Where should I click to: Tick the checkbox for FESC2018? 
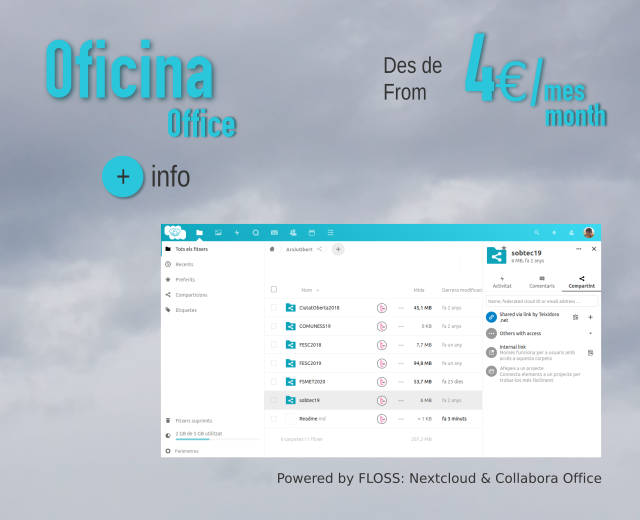(x=274, y=345)
